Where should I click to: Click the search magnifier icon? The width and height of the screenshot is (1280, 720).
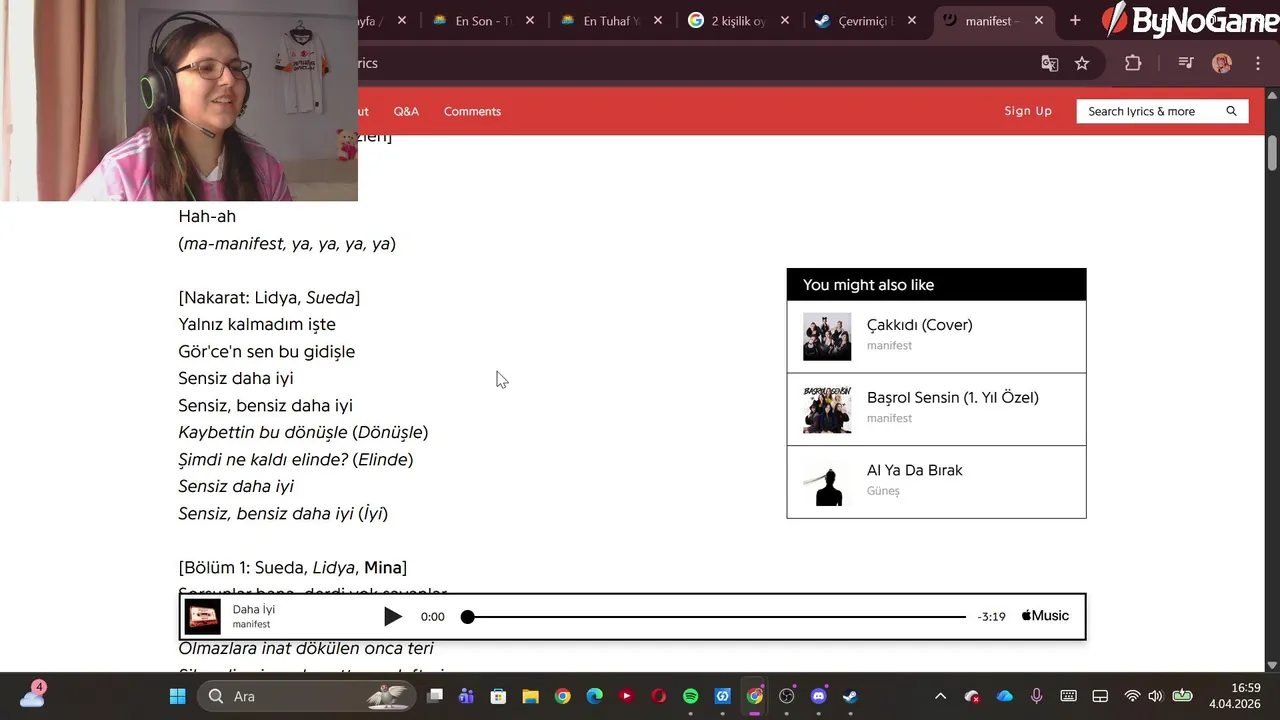point(1231,111)
